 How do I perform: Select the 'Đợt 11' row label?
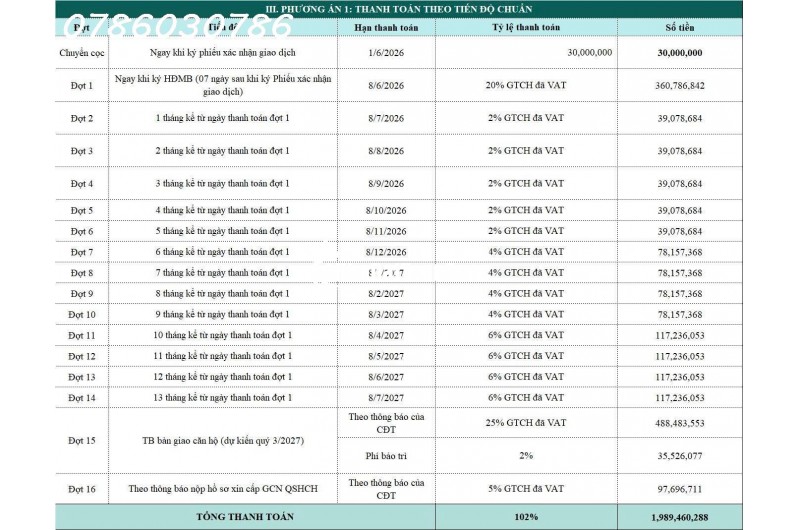point(82,336)
